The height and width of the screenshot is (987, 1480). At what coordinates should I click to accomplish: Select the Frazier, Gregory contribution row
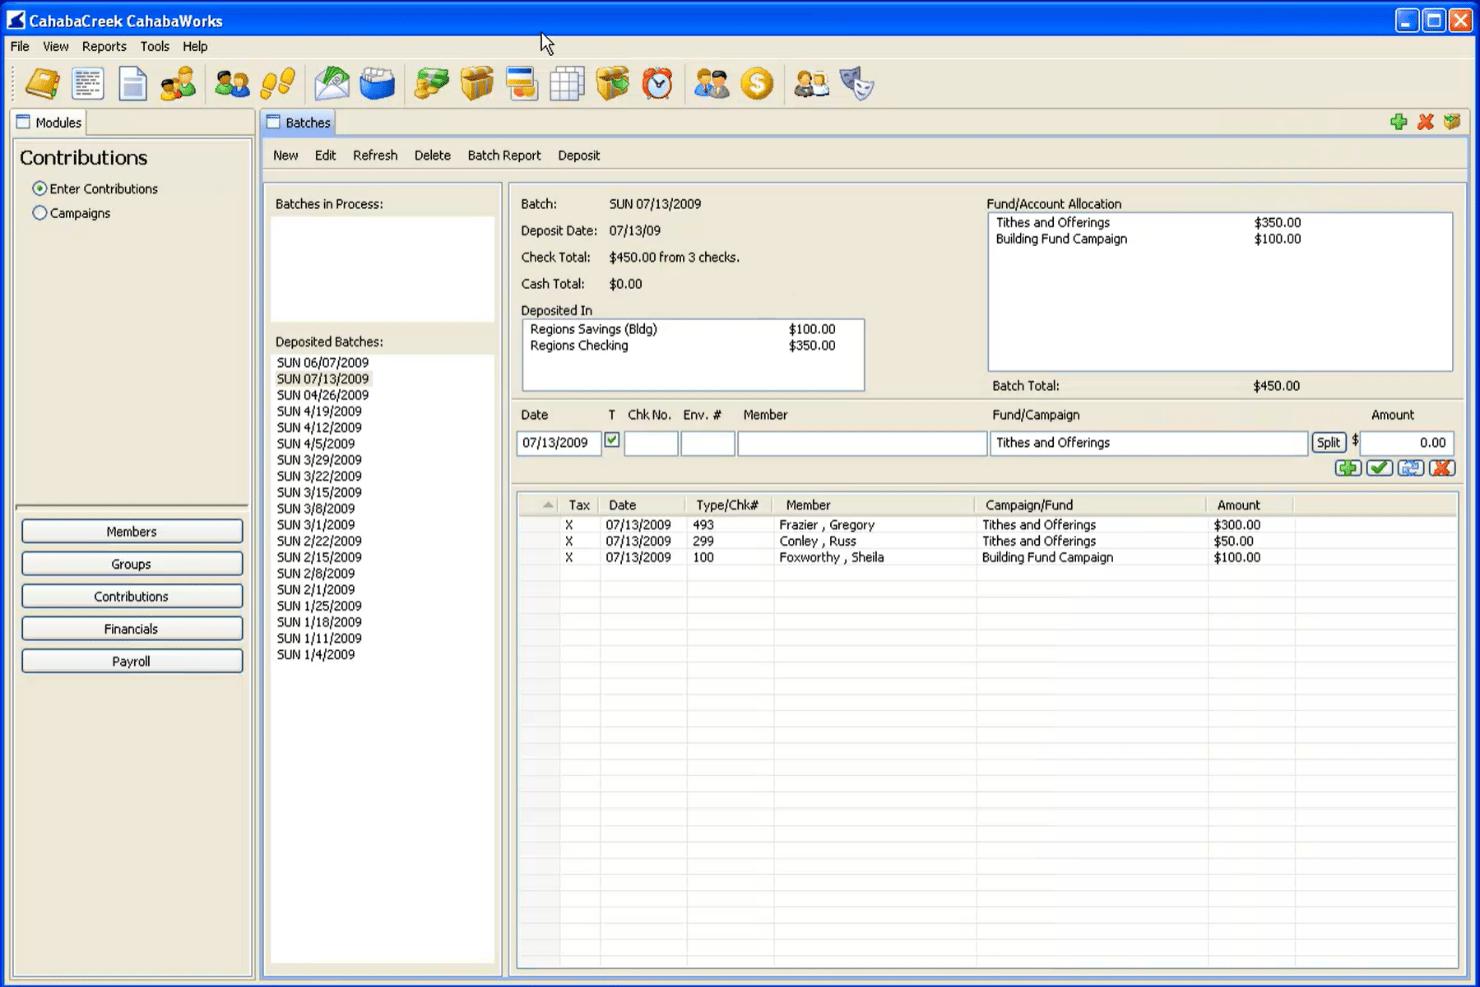(987, 525)
